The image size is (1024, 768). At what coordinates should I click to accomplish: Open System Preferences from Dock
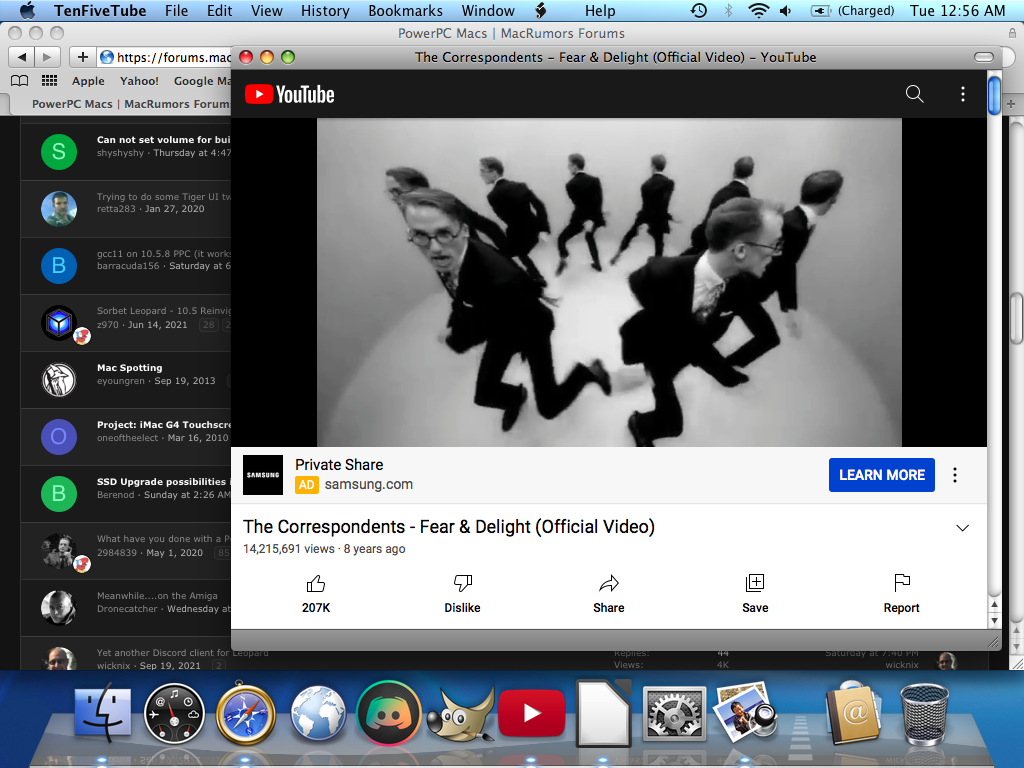[x=674, y=714]
